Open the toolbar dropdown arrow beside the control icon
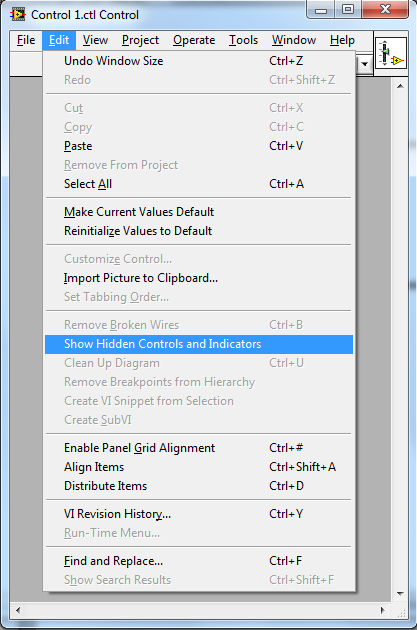 [x=364, y=63]
